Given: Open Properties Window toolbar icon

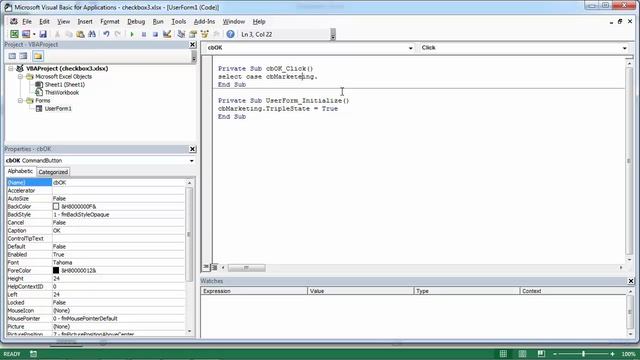Looking at the screenshot, I should 193,34.
